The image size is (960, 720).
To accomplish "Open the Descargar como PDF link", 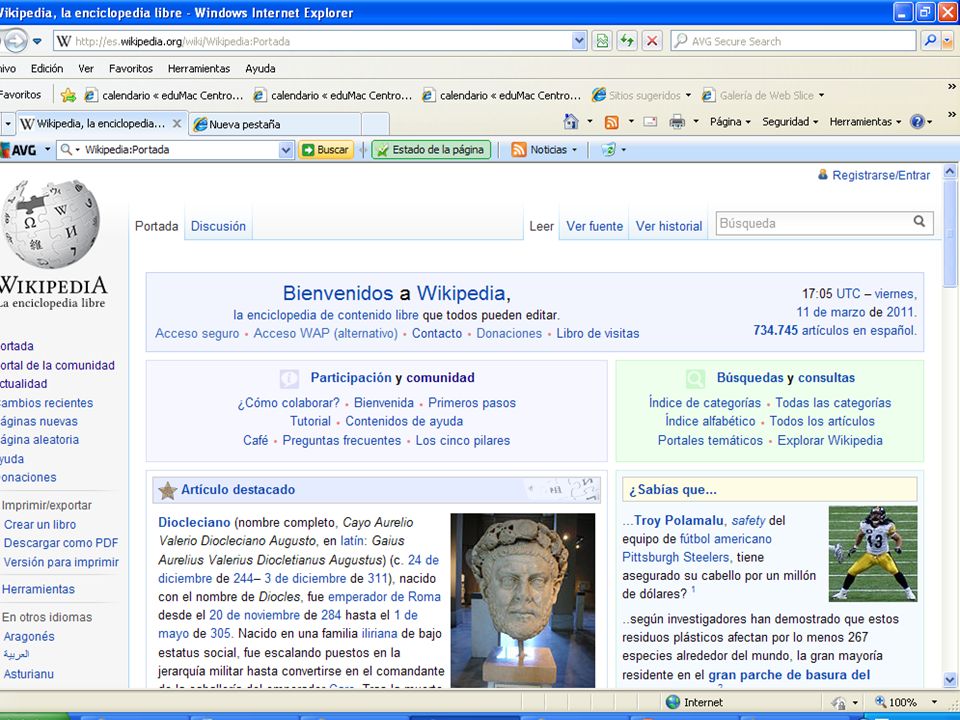I will [x=61, y=543].
